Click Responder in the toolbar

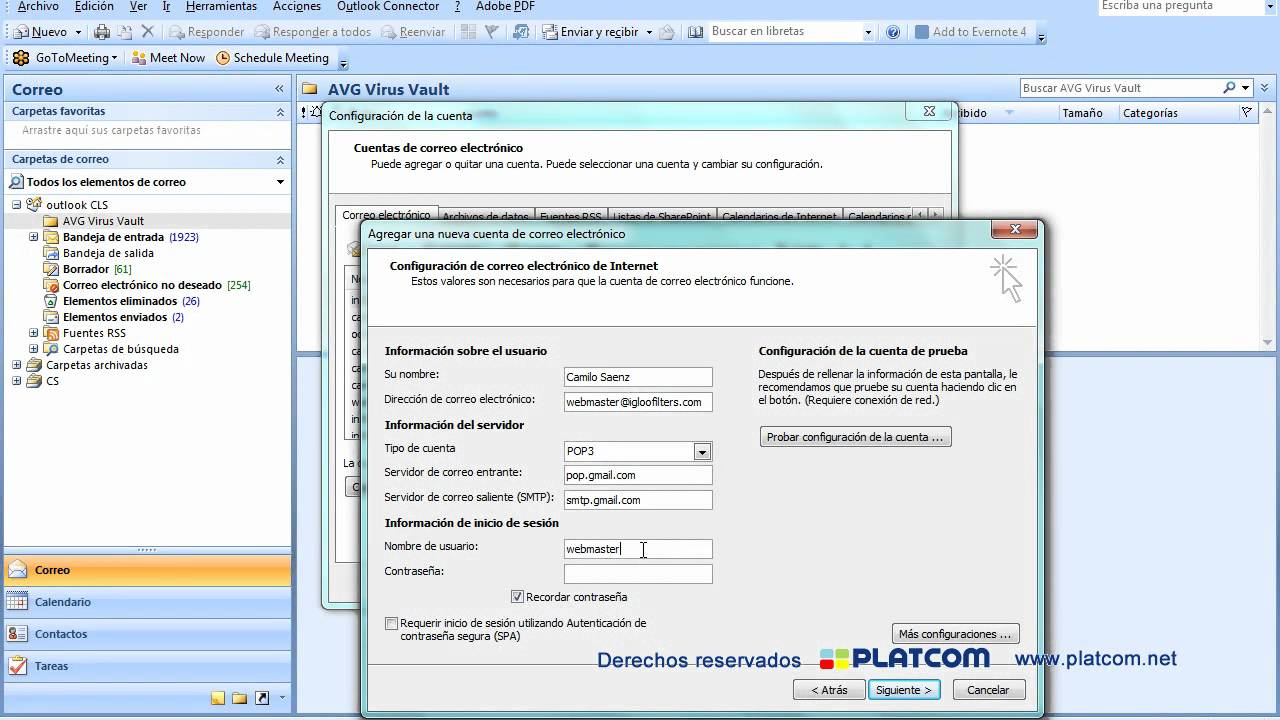point(207,32)
